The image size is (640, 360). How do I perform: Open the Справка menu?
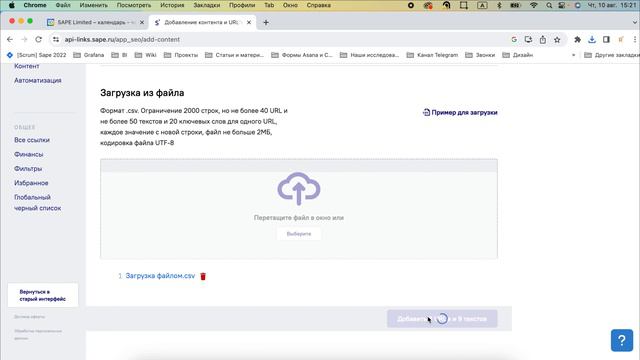tap(318, 5)
